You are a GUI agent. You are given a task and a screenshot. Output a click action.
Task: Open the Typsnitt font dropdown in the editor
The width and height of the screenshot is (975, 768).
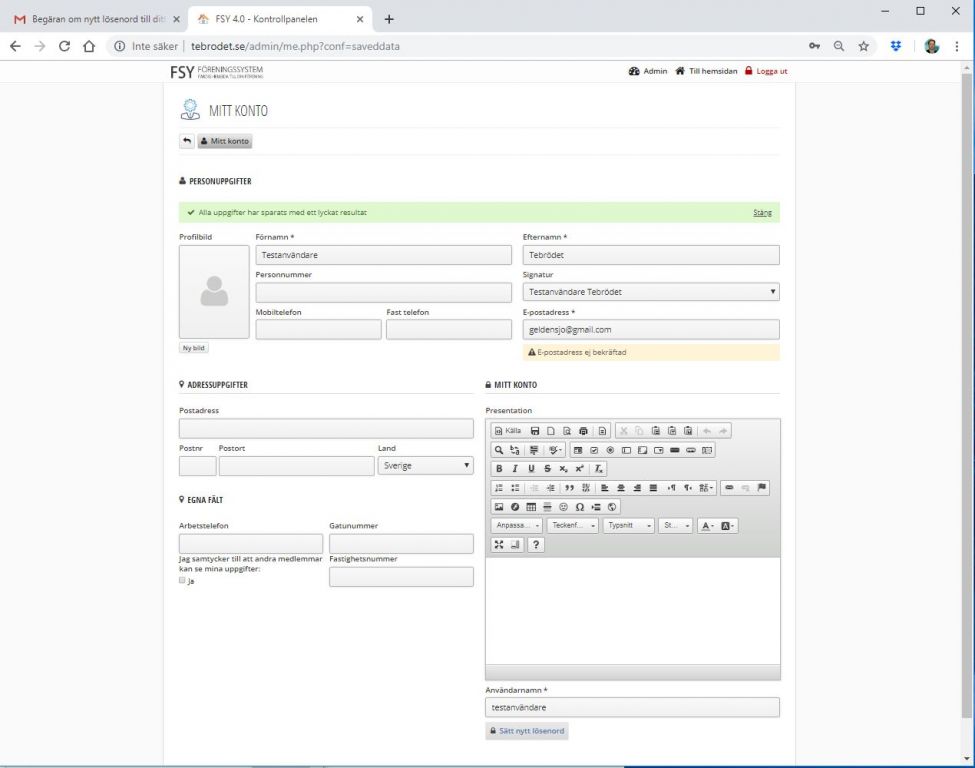pyautogui.click(x=628, y=525)
